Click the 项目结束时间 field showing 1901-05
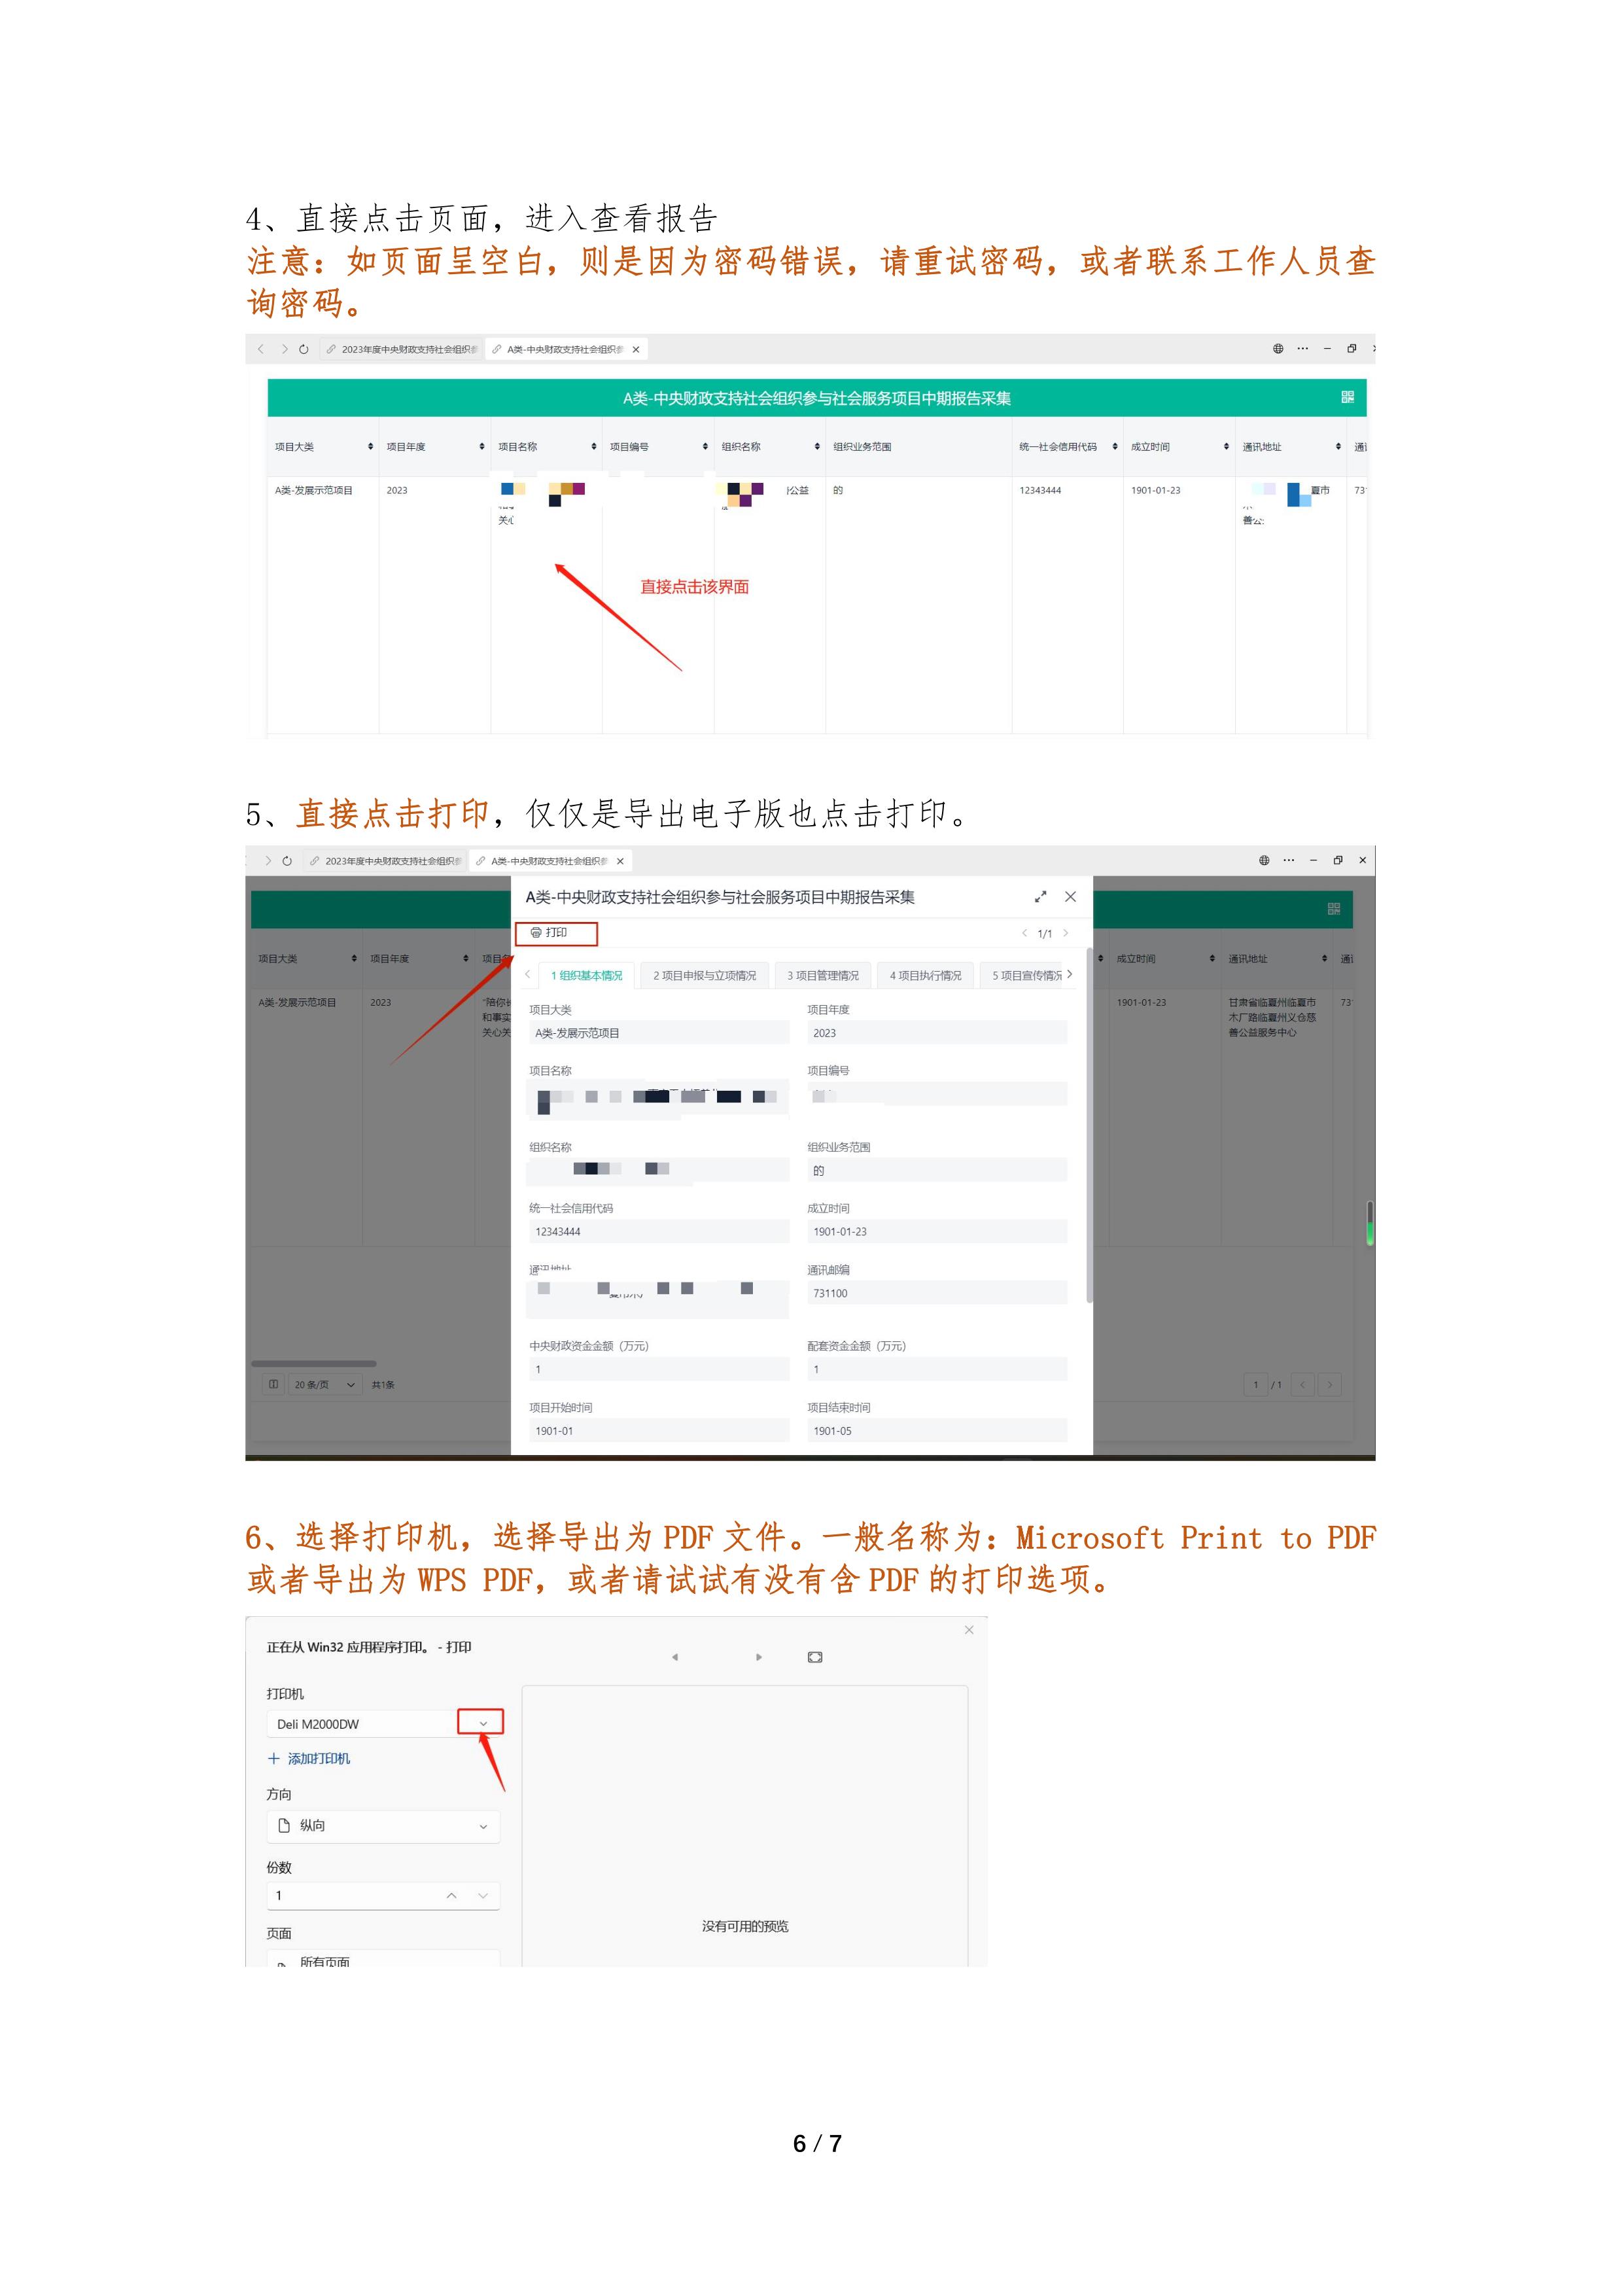The height and width of the screenshot is (2296, 1623). click(x=937, y=1431)
